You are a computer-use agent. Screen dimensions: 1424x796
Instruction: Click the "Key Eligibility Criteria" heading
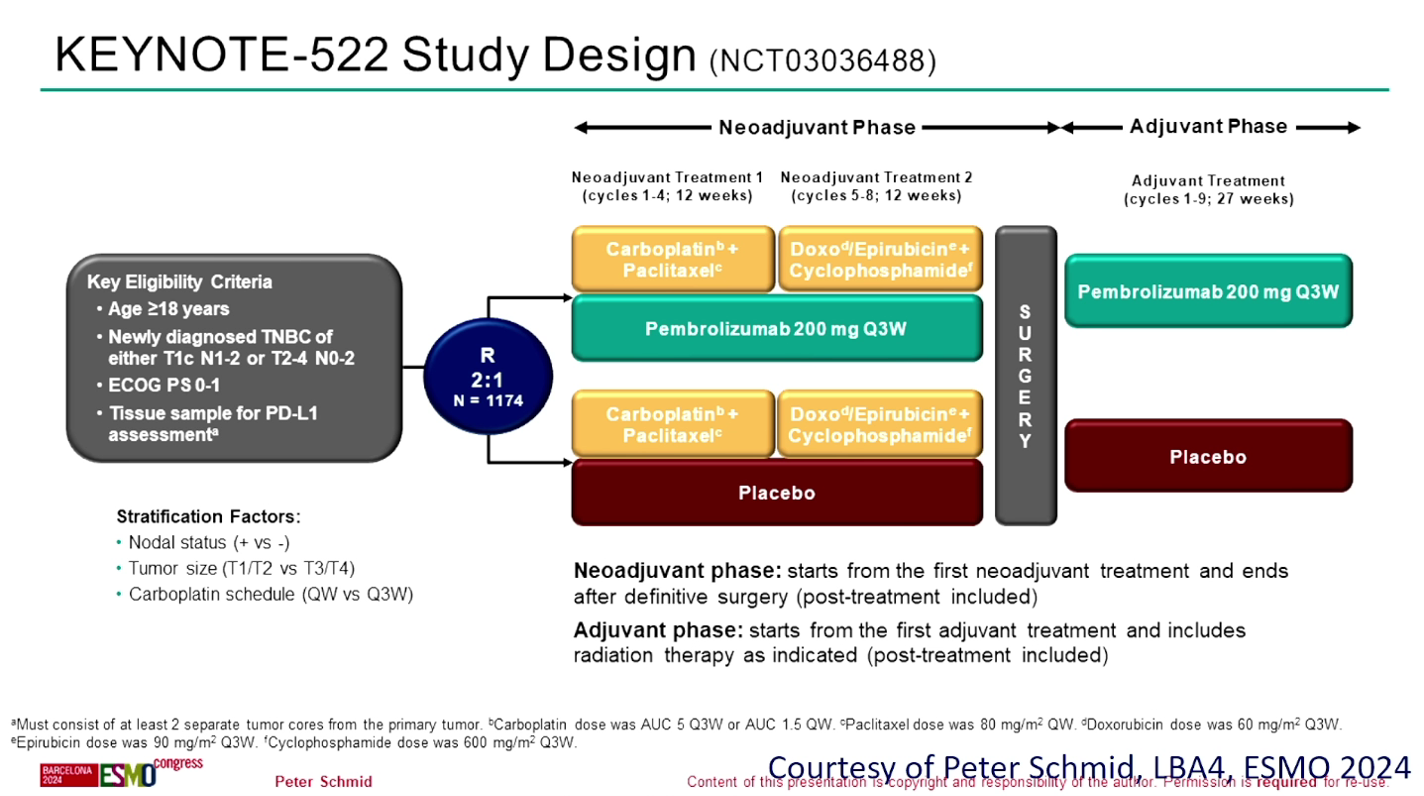tap(179, 281)
